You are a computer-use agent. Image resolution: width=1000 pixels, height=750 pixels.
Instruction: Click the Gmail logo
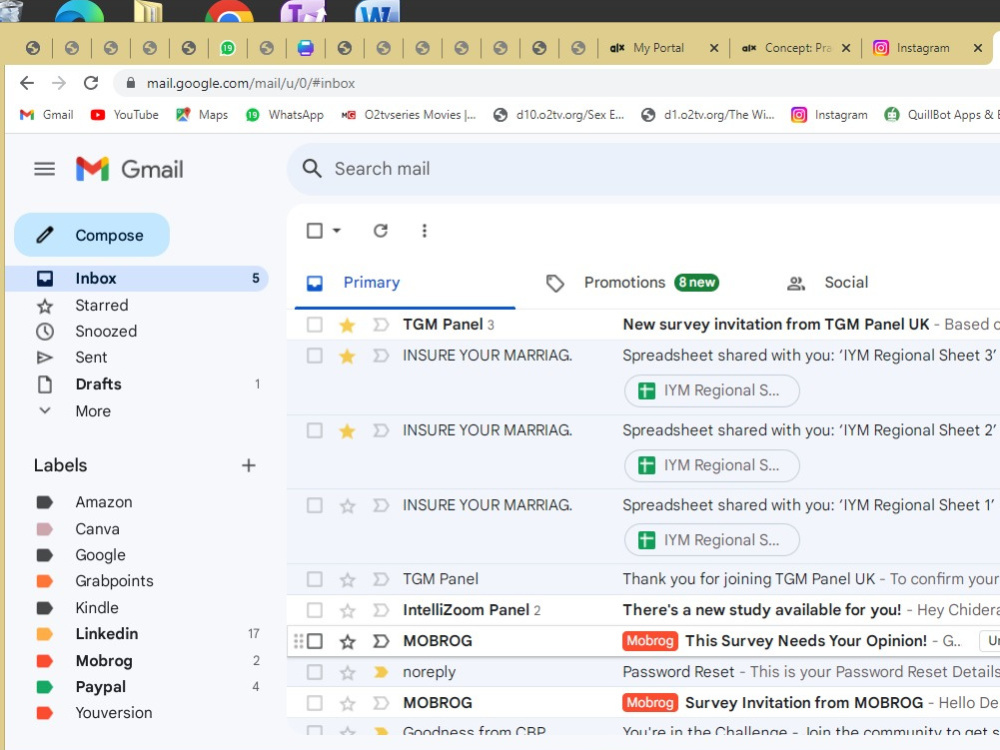point(129,169)
